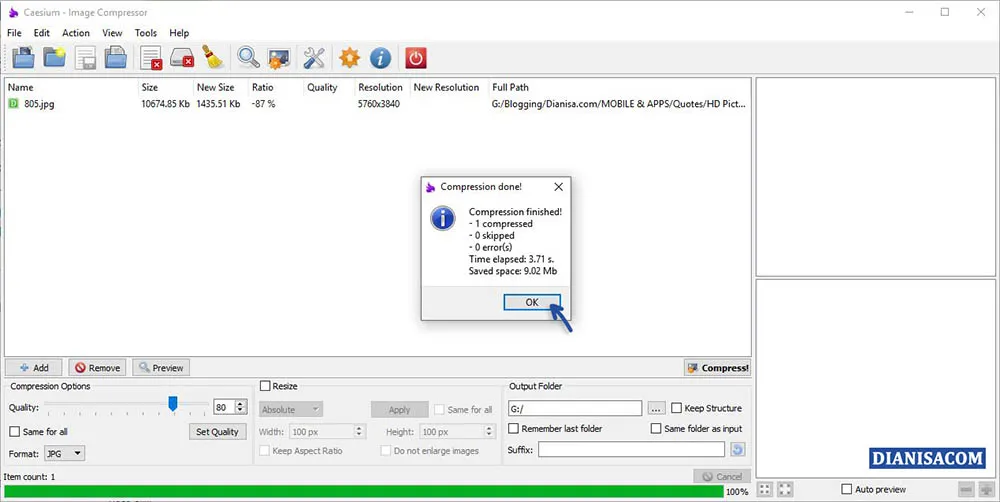Open the Action menu
Image resolution: width=1000 pixels, height=502 pixels.
click(76, 33)
